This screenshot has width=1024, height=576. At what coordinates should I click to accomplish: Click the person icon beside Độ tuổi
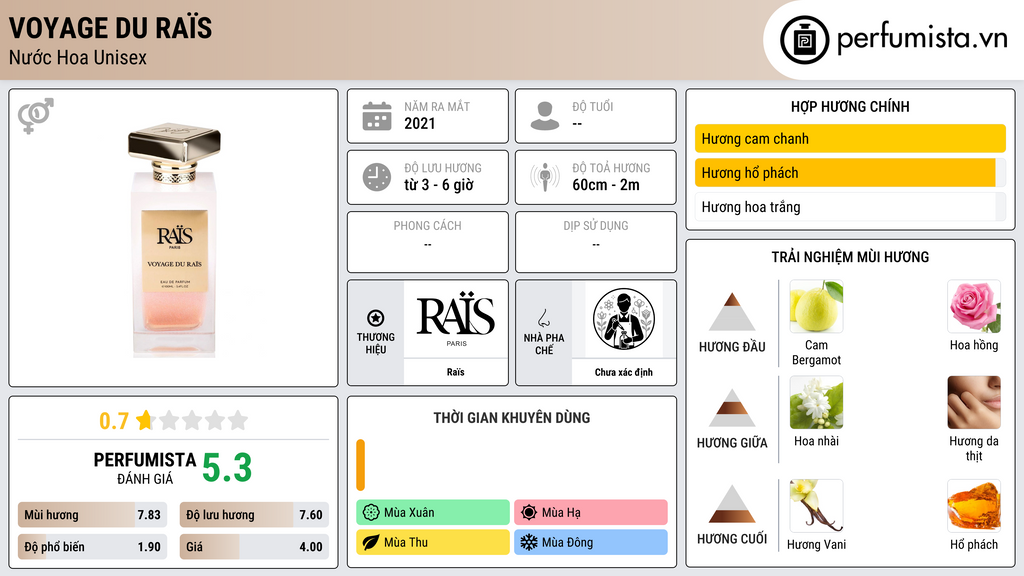545,116
